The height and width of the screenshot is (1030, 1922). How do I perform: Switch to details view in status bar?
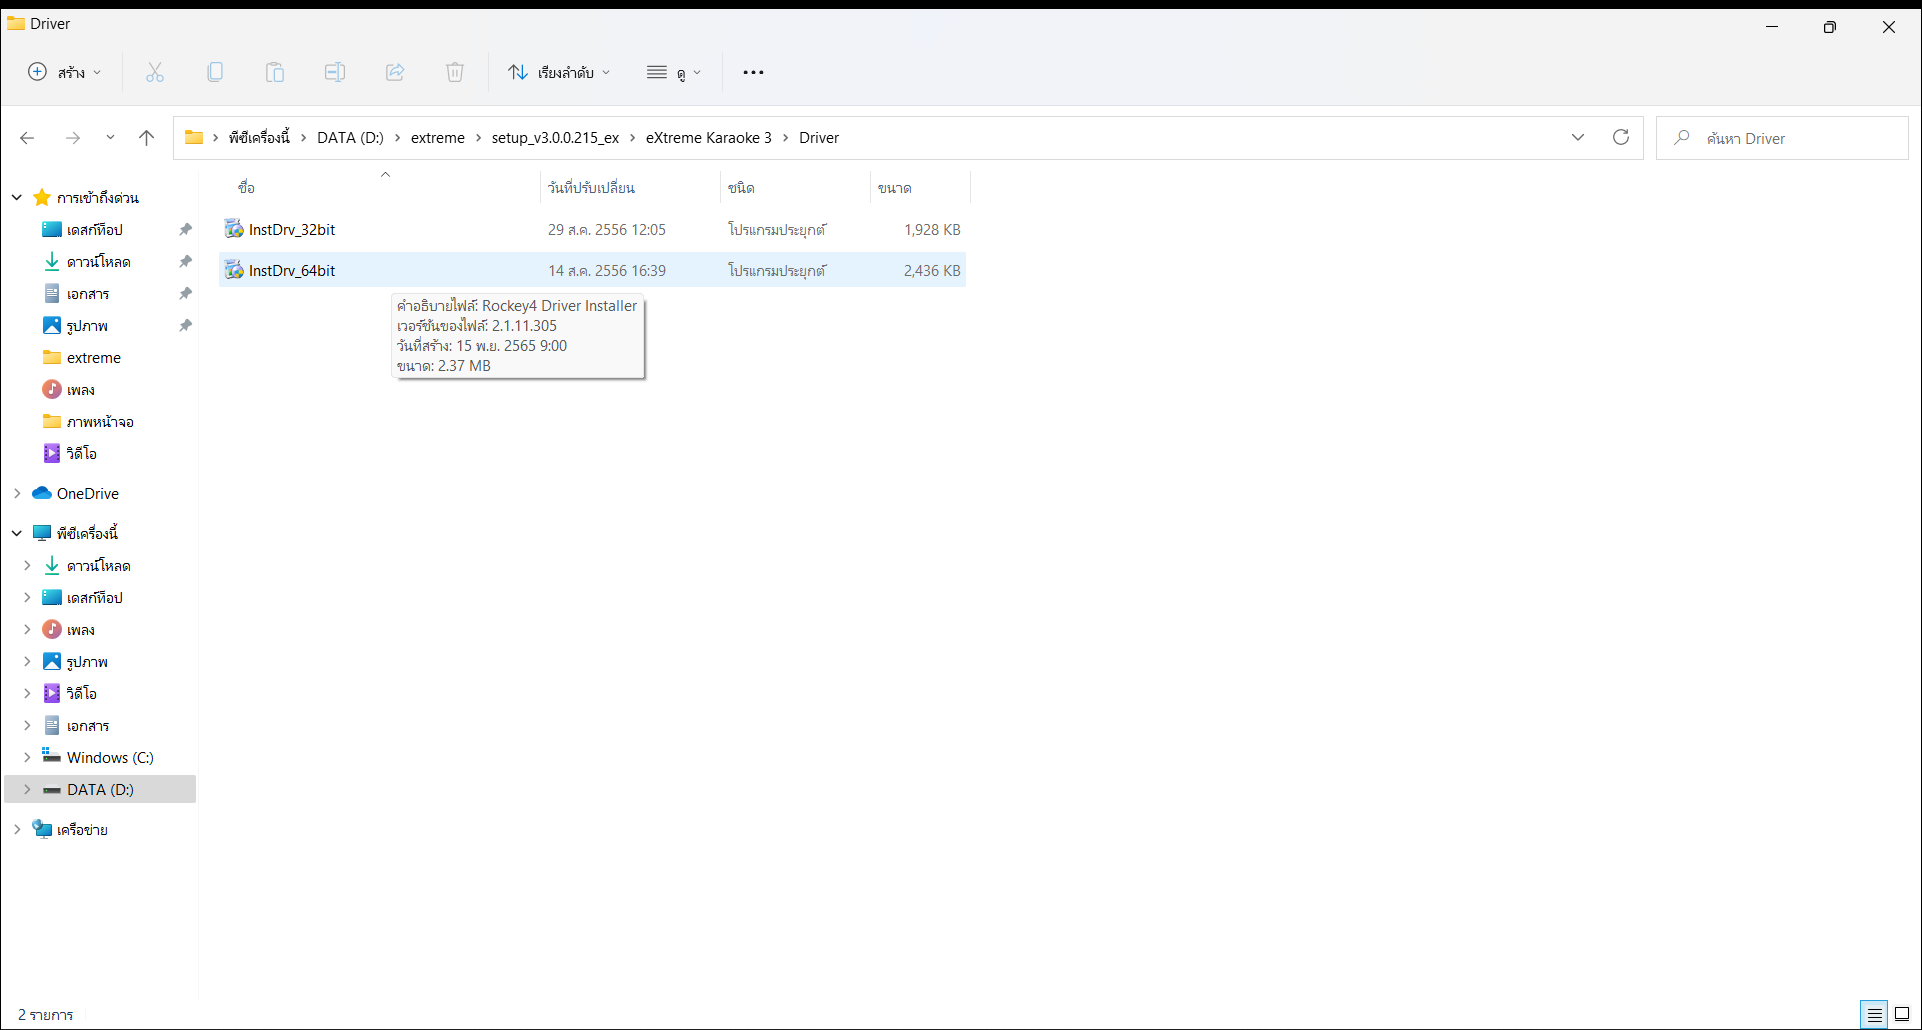(x=1875, y=1014)
